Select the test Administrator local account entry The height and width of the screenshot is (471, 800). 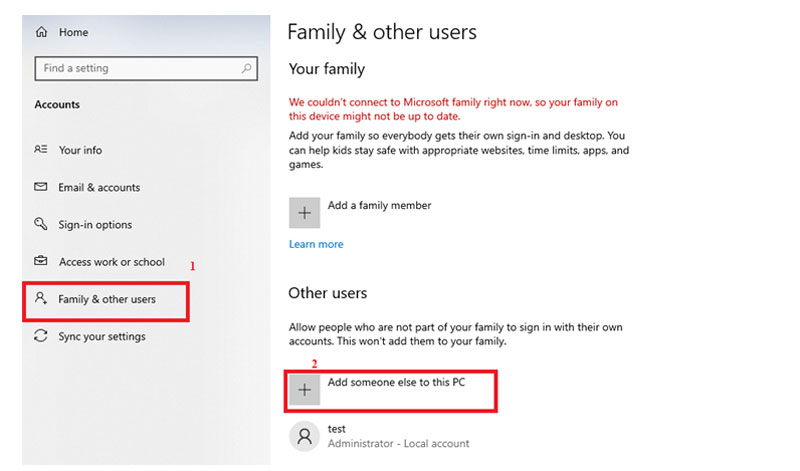397,436
